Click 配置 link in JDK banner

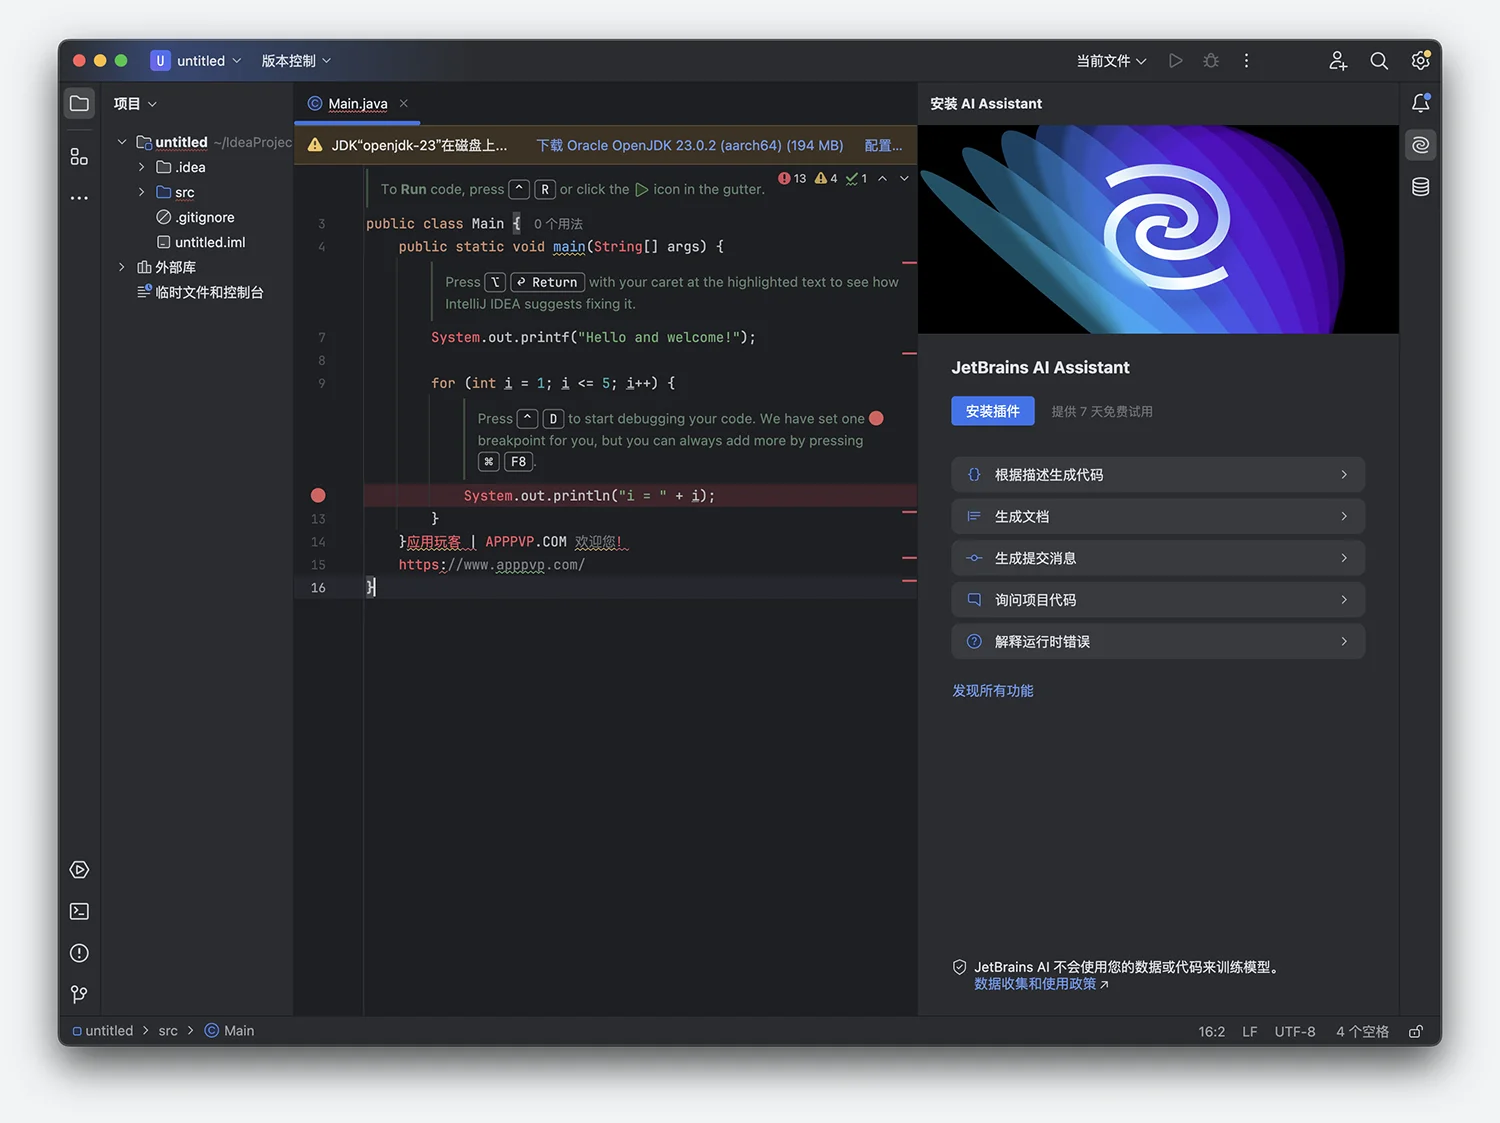coord(883,145)
